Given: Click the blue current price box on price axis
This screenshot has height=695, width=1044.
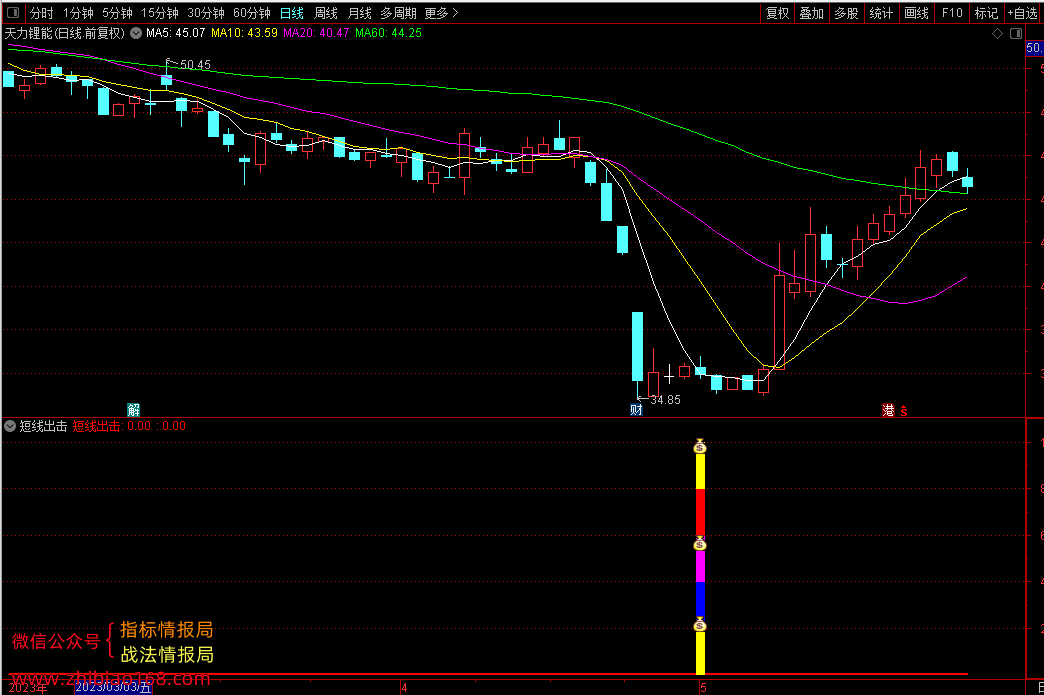Looking at the screenshot, I should (x=1035, y=48).
